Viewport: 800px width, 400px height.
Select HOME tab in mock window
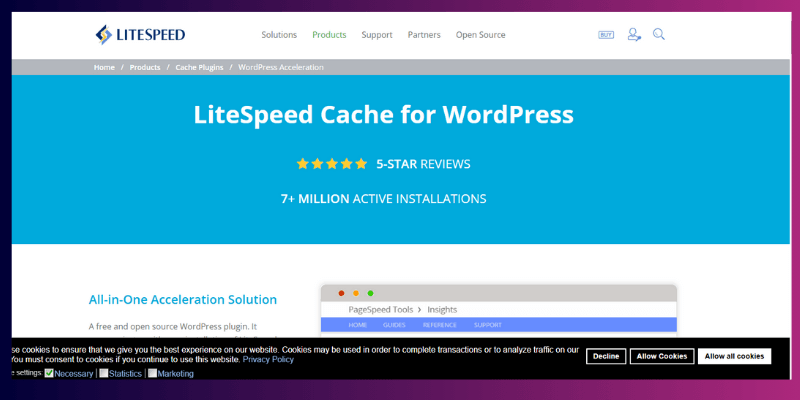(x=358, y=325)
